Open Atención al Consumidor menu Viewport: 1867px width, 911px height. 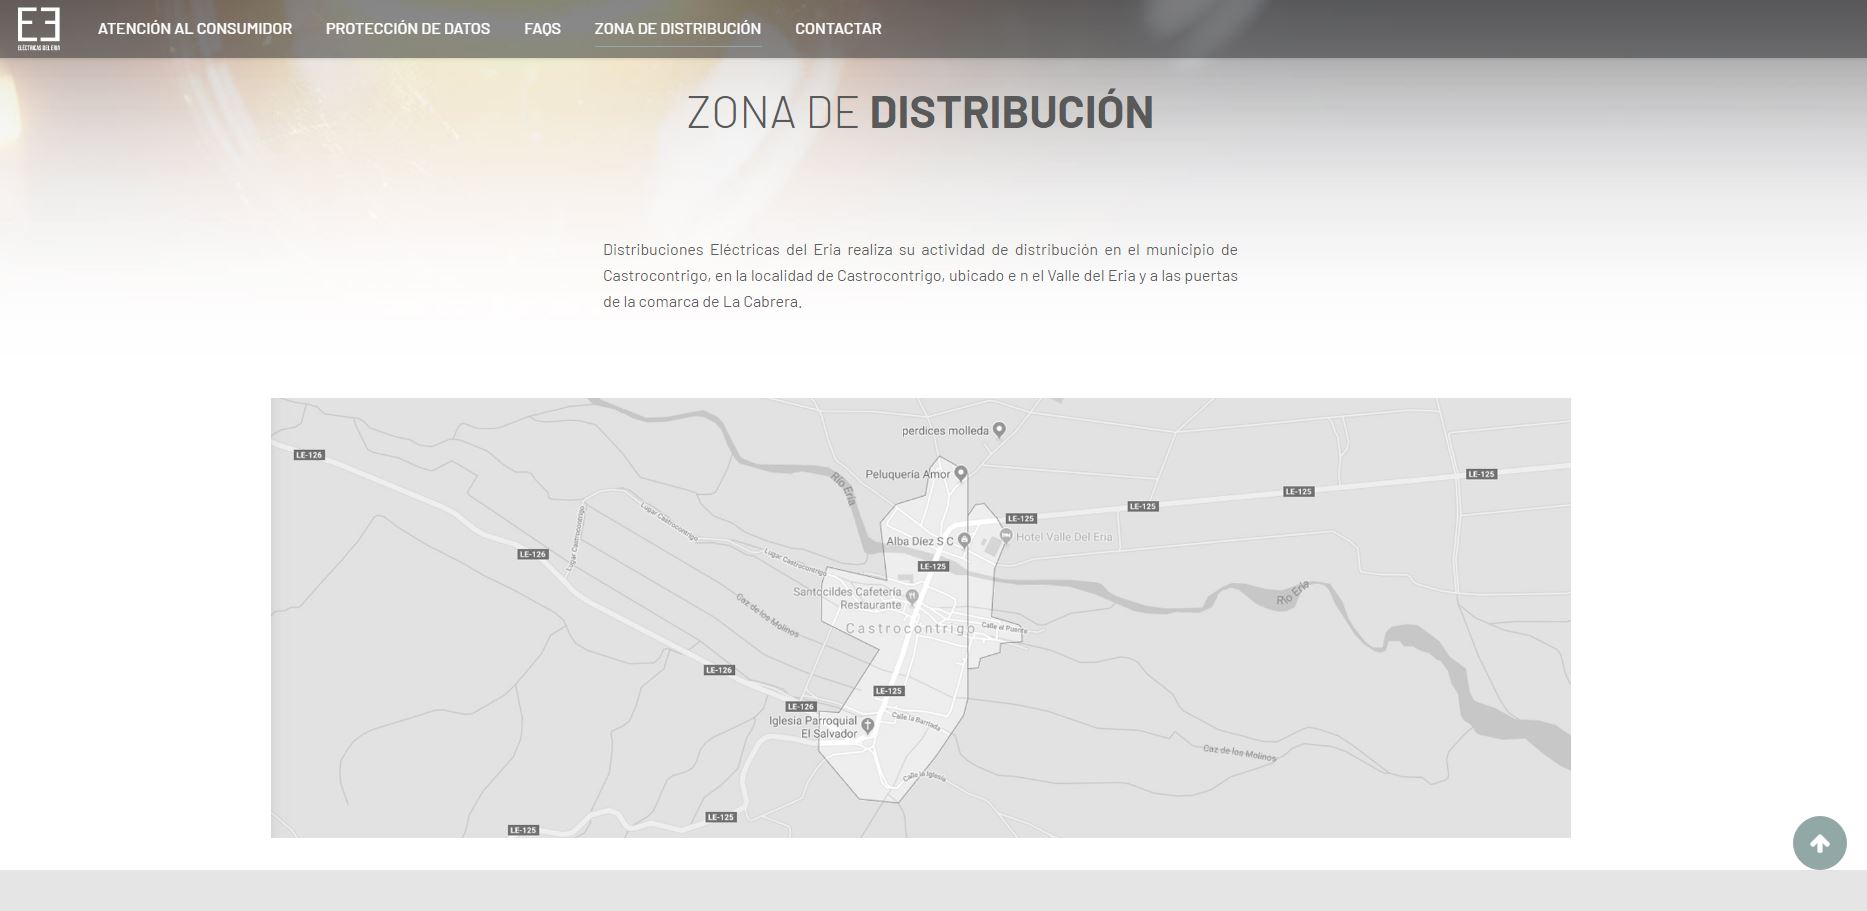[195, 29]
